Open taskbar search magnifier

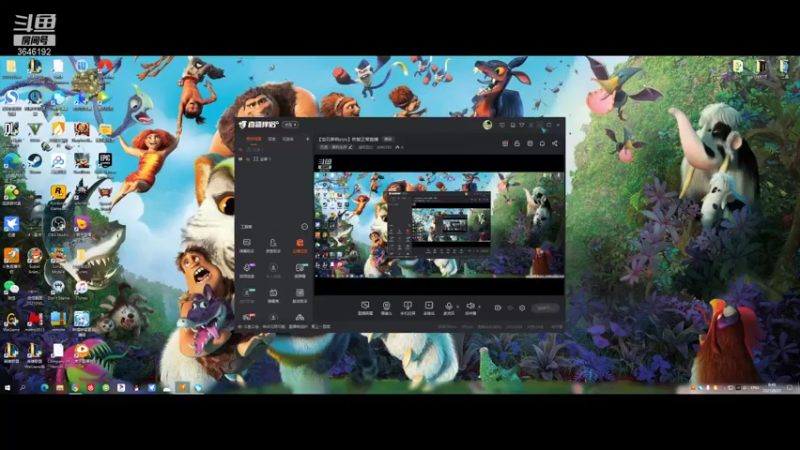[x=23, y=388]
